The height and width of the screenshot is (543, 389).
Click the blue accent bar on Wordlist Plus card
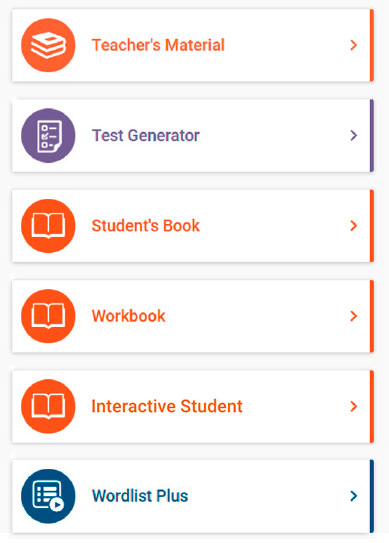372,496
